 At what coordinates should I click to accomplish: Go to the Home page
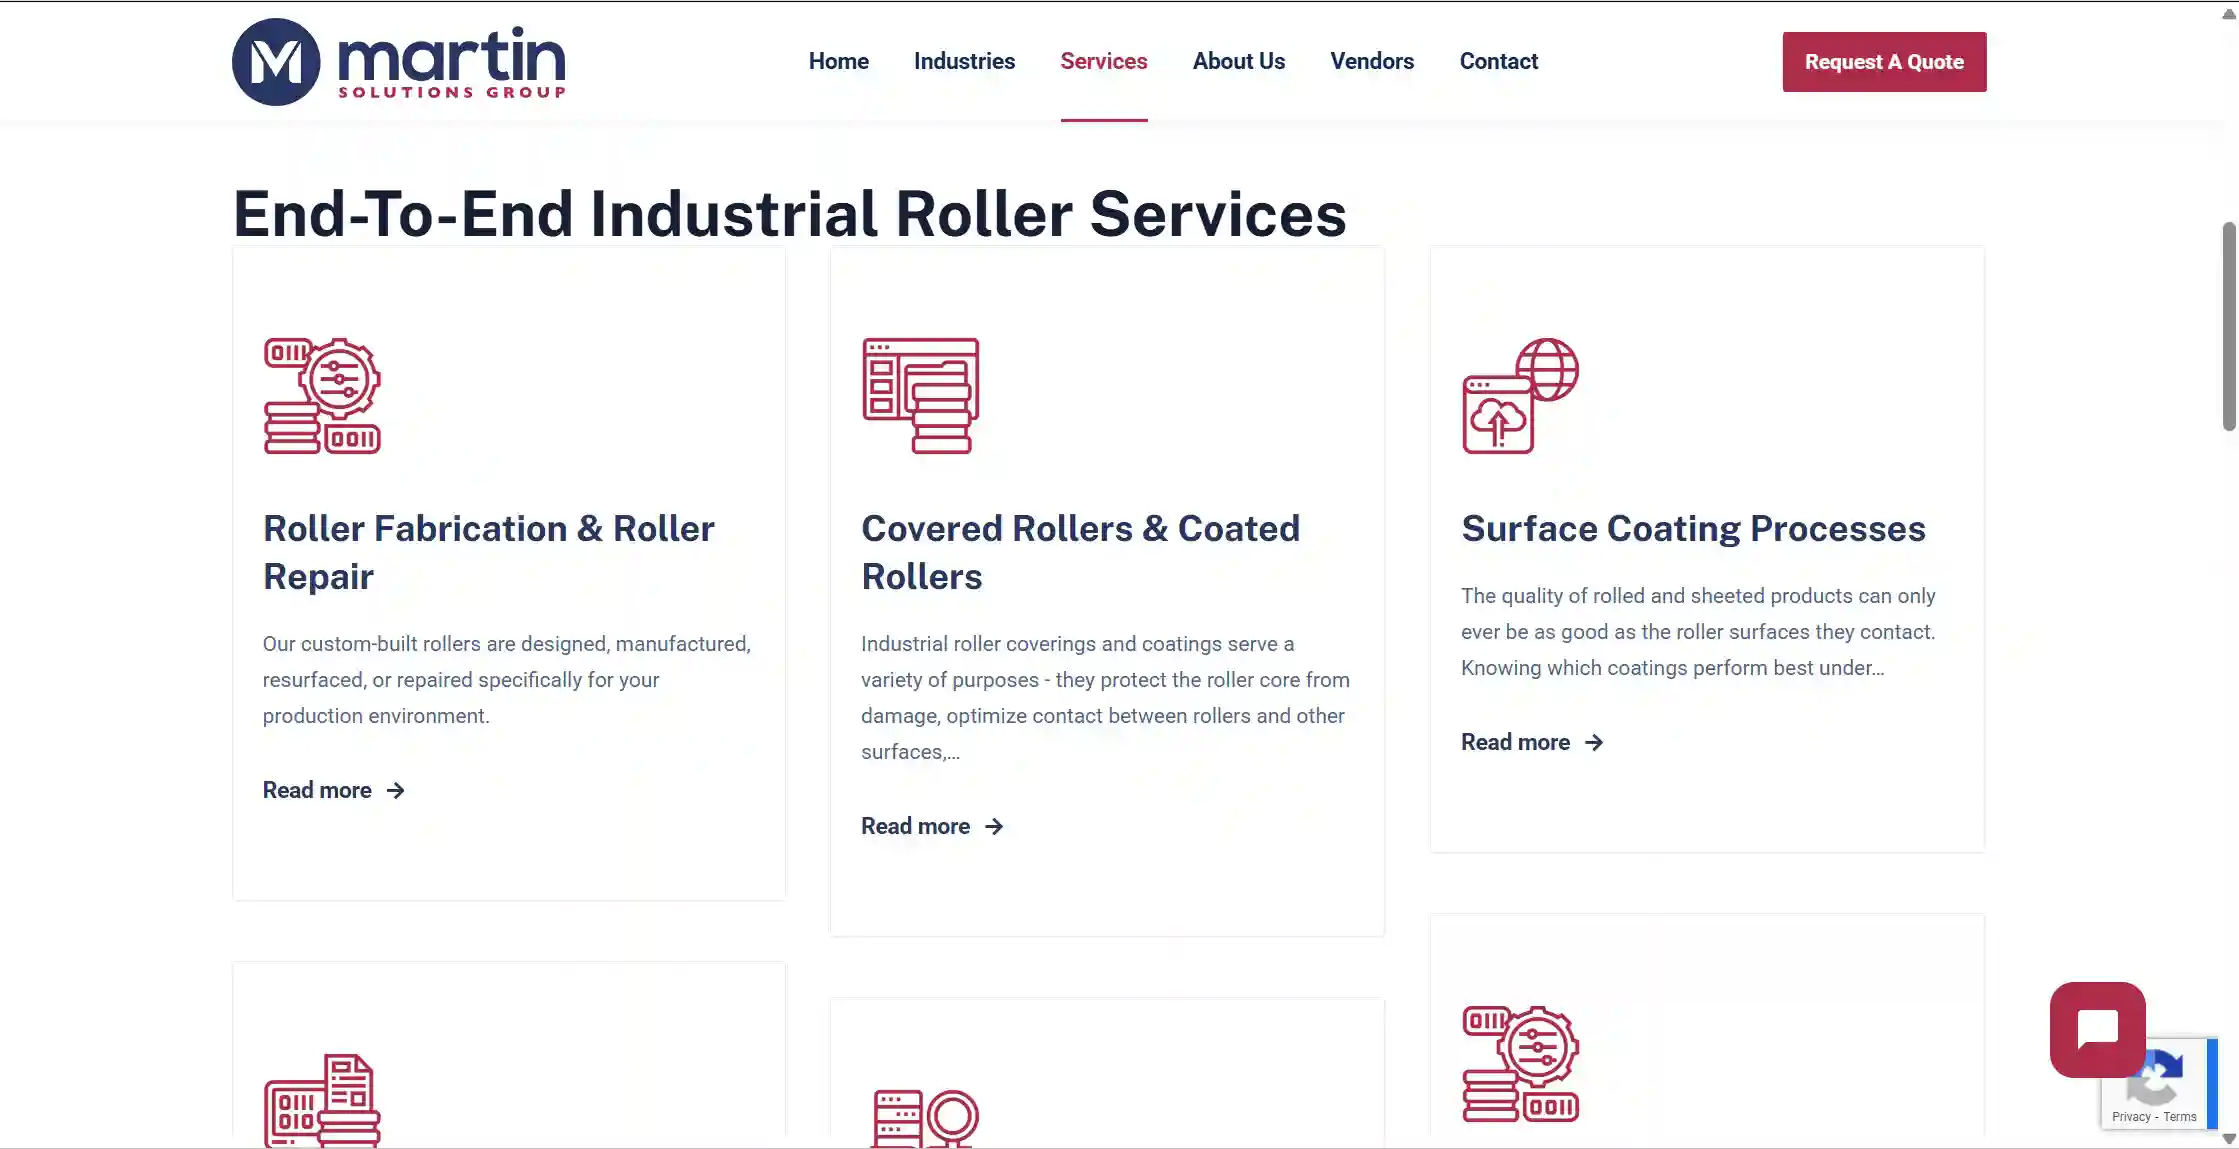838,62
